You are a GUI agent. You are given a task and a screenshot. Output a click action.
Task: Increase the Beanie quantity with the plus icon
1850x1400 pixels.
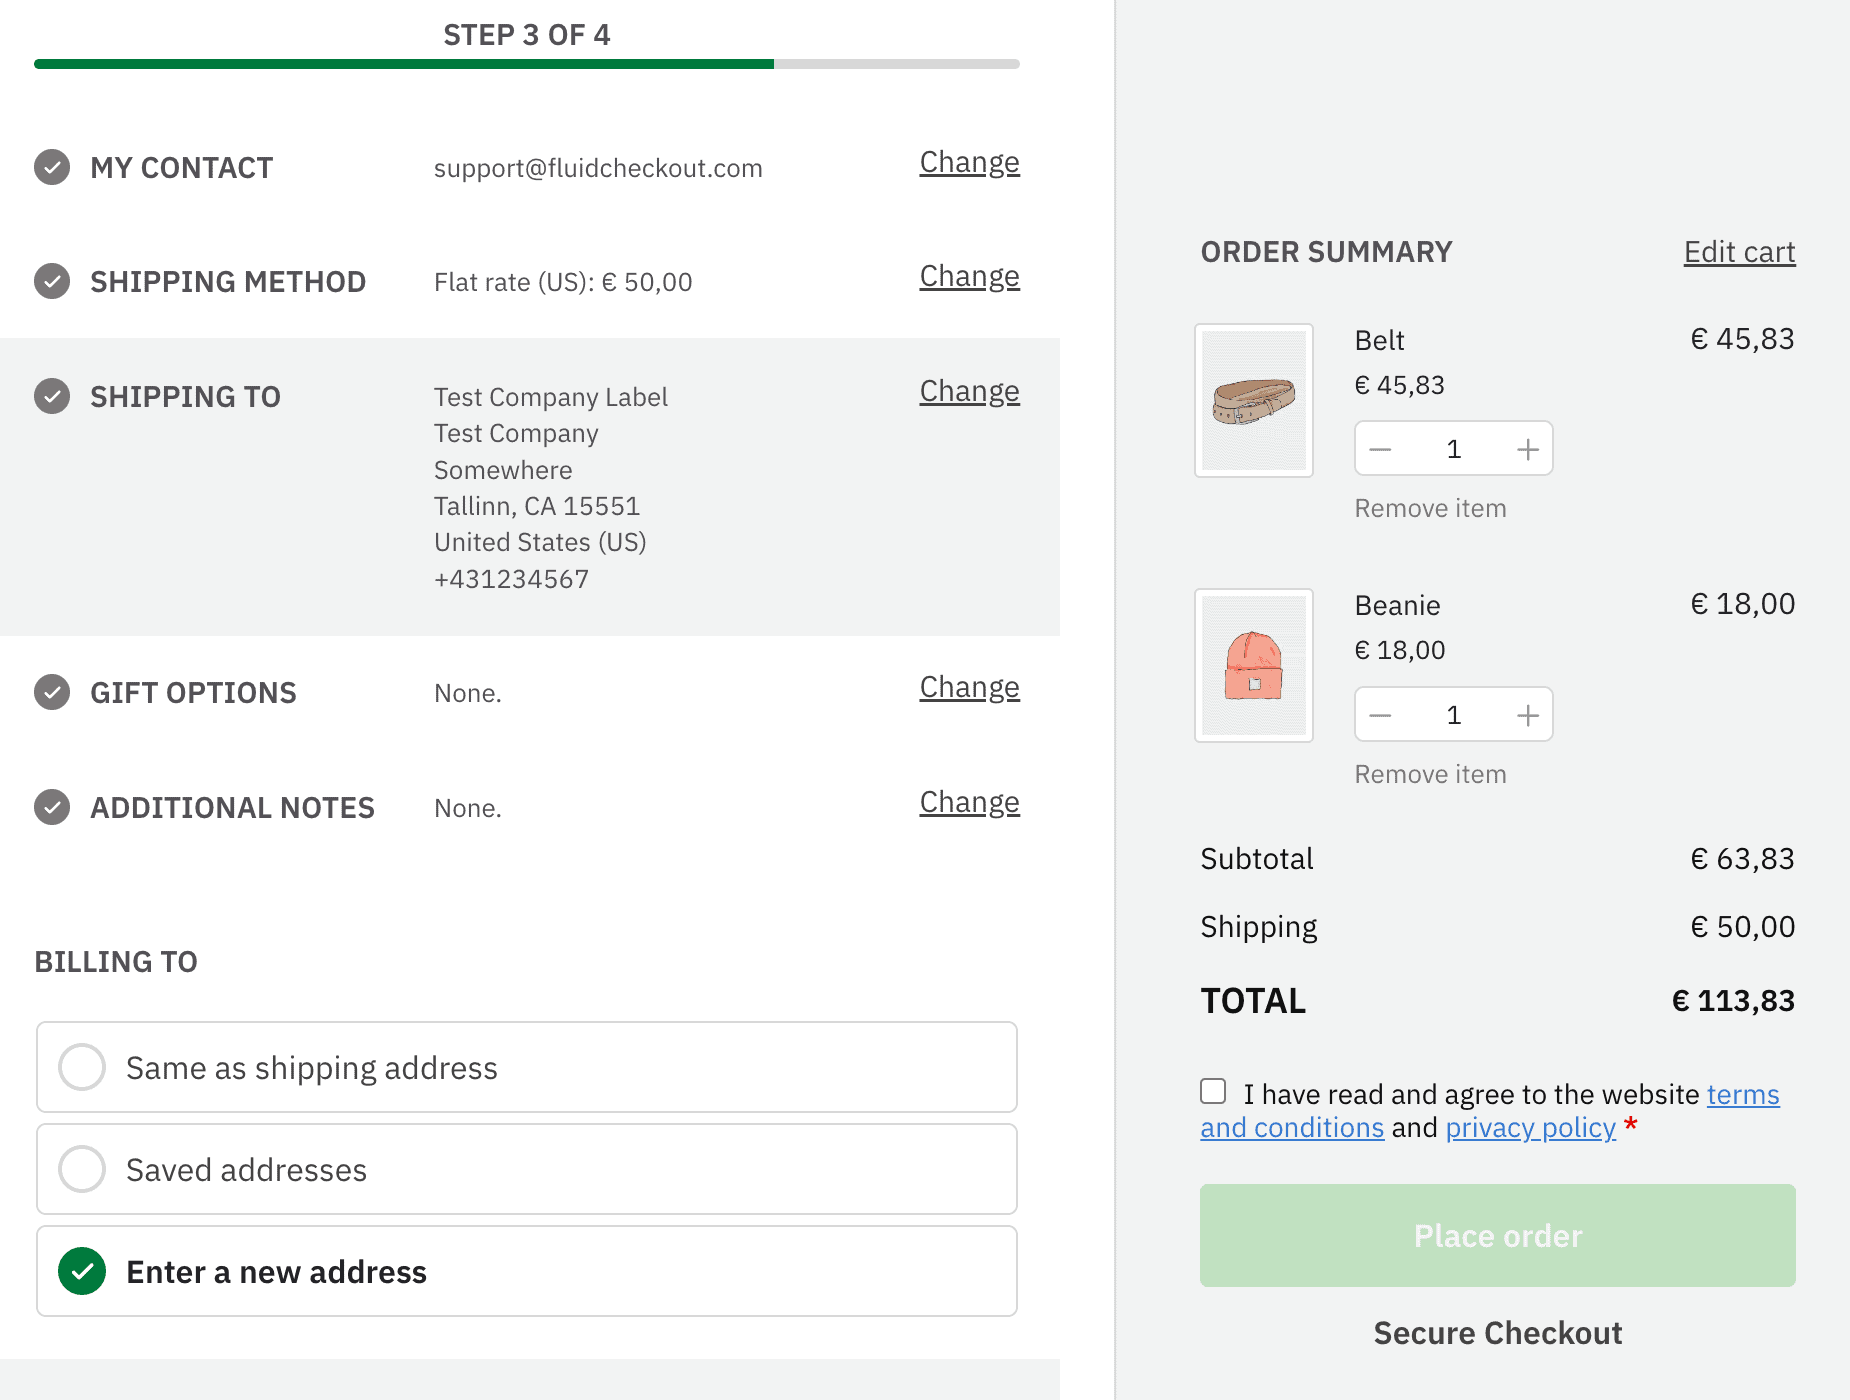(x=1527, y=714)
